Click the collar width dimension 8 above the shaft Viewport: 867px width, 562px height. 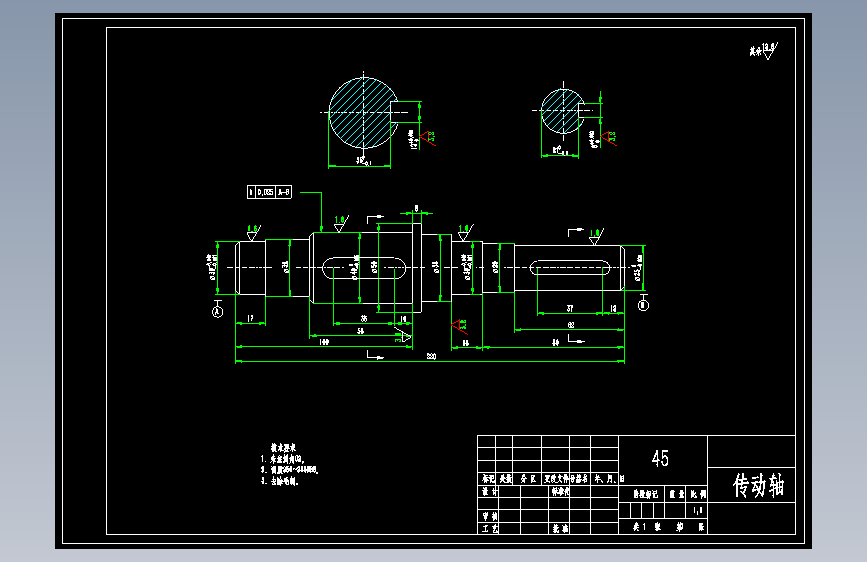click(x=416, y=209)
